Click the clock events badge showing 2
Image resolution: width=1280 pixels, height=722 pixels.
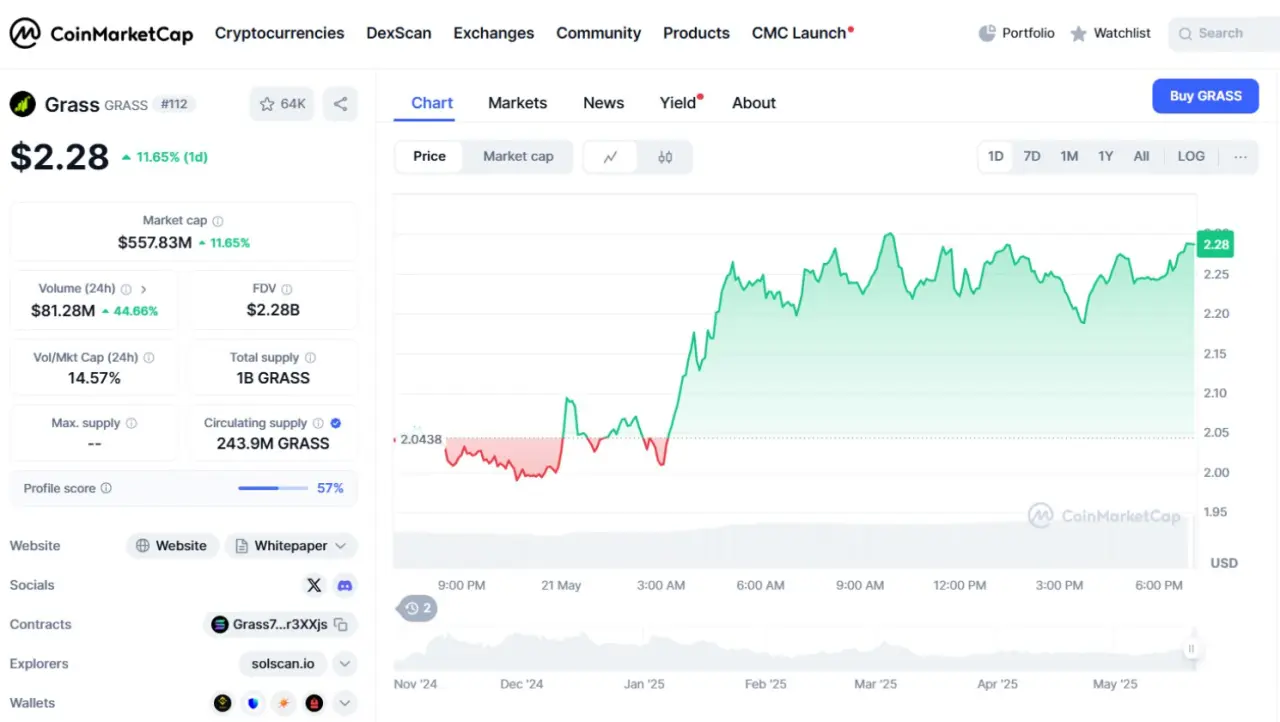(x=417, y=608)
